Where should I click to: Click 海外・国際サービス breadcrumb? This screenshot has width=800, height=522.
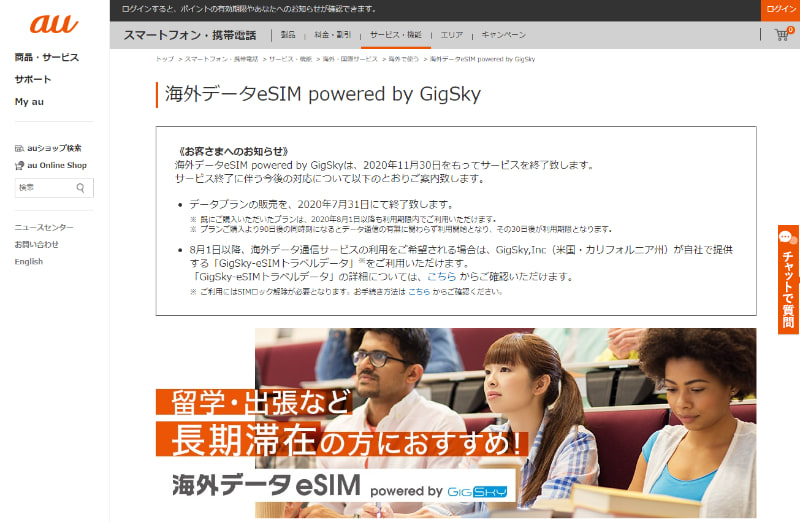point(350,59)
